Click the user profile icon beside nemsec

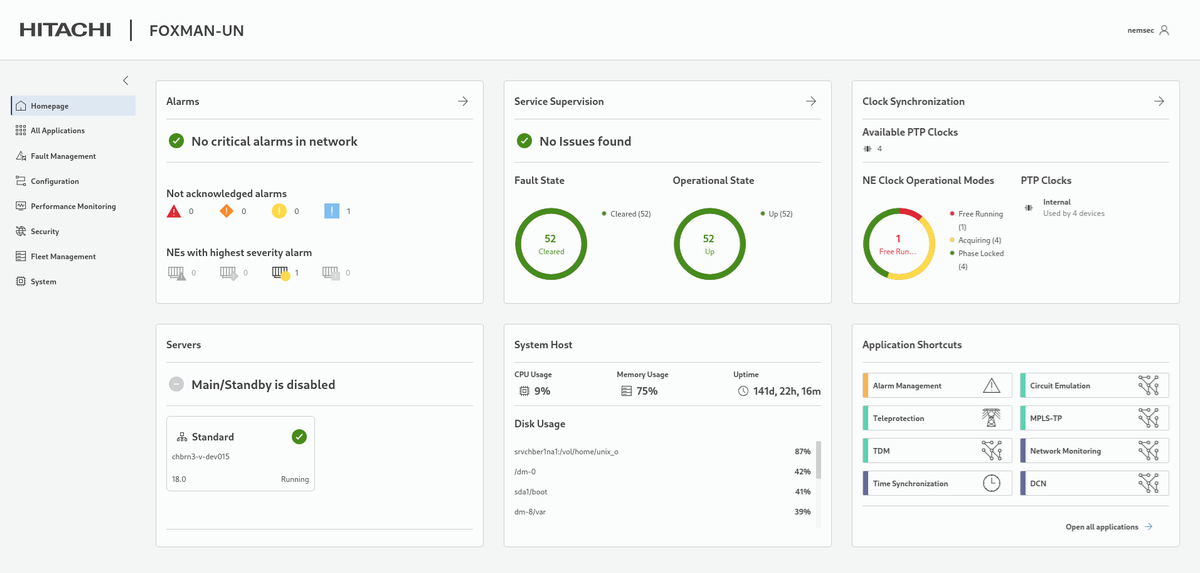[1164, 30]
